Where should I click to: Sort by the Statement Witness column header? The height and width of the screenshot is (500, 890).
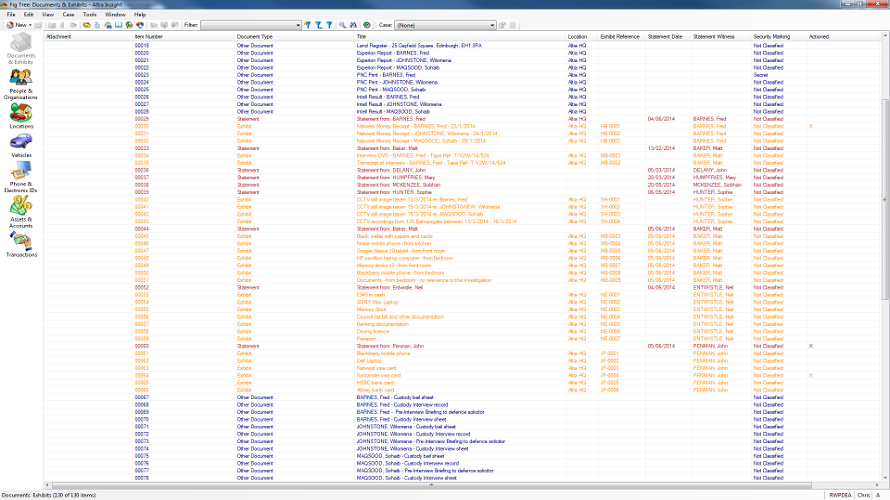(x=721, y=36)
